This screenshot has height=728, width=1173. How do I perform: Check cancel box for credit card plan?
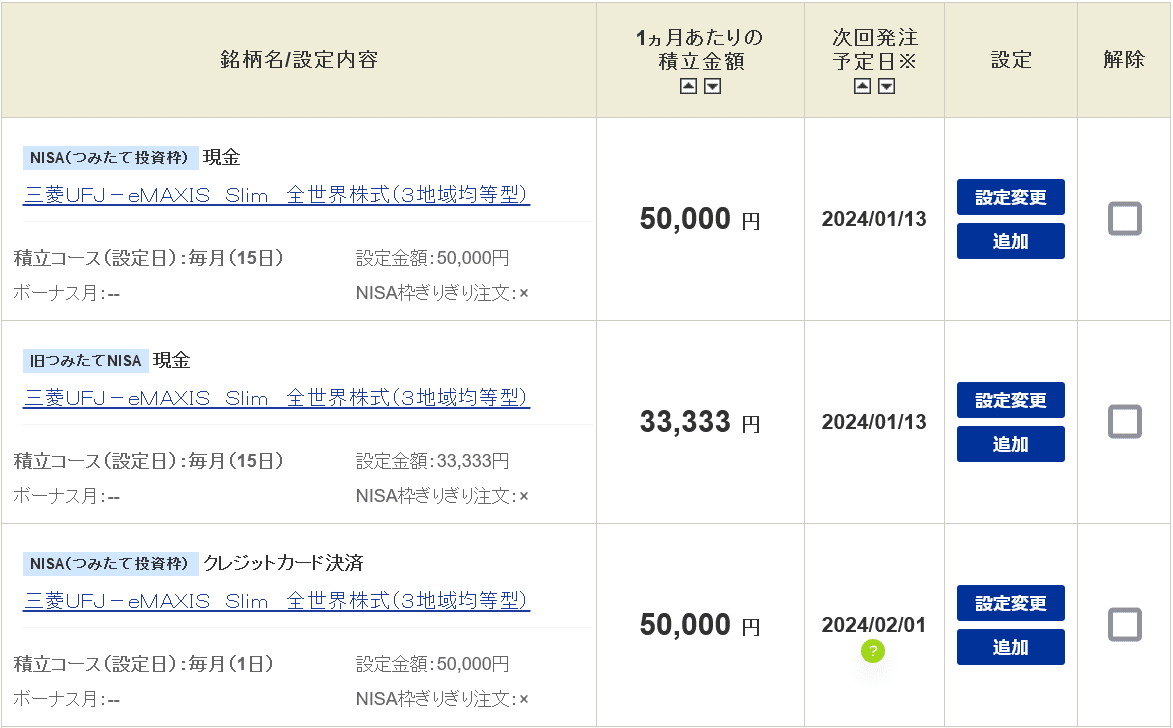point(1124,624)
